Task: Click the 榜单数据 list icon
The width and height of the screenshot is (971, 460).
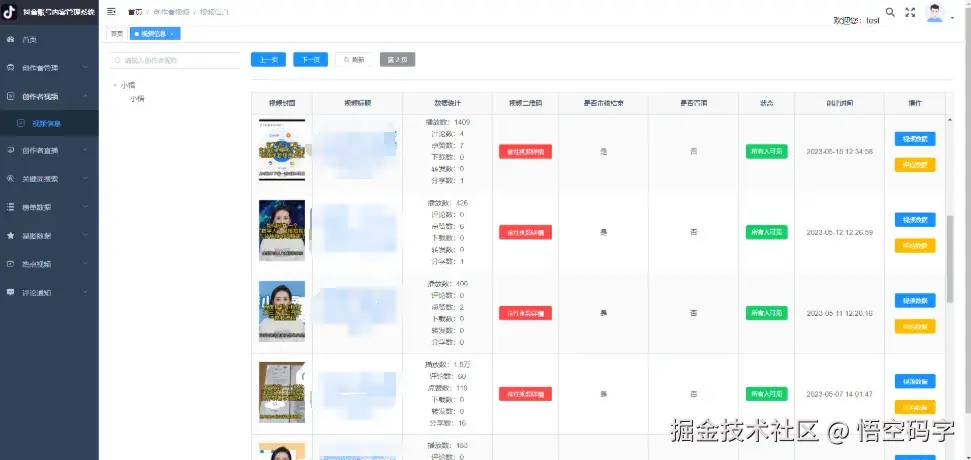Action: (10, 207)
